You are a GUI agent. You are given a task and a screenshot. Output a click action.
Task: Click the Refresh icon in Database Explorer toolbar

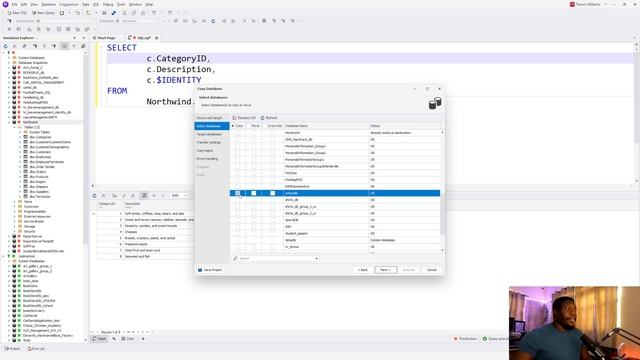click(6, 46)
